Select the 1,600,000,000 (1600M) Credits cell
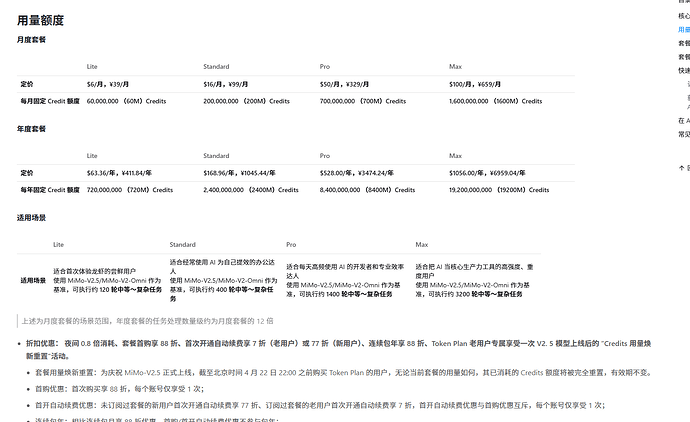 point(496,101)
